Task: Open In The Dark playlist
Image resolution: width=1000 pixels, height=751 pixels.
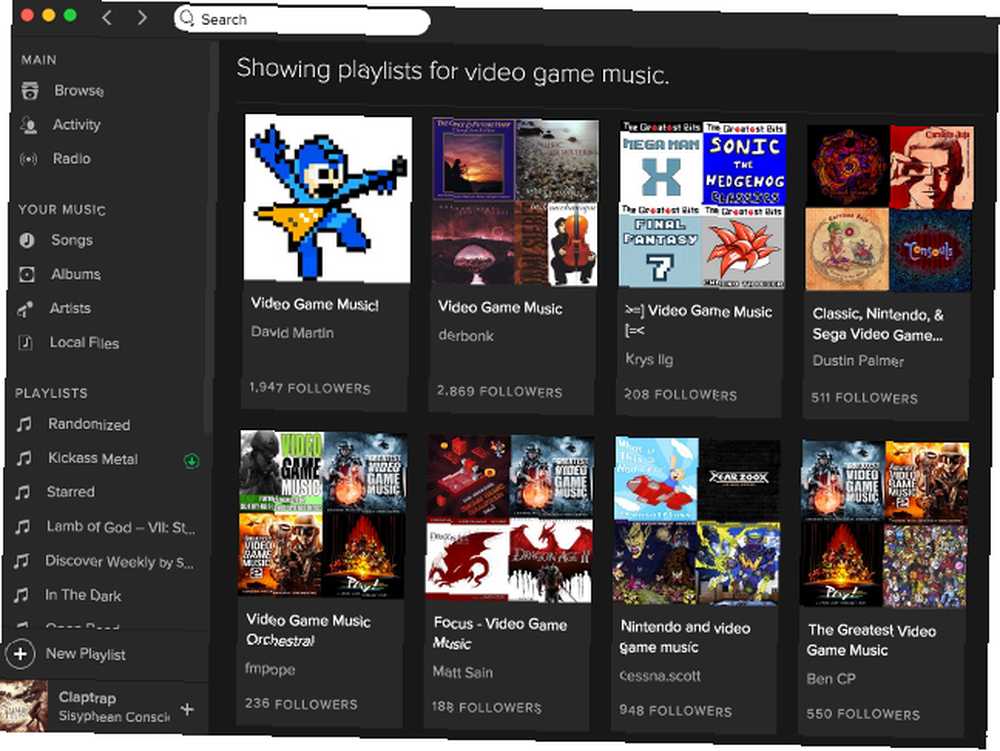Action: [83, 595]
